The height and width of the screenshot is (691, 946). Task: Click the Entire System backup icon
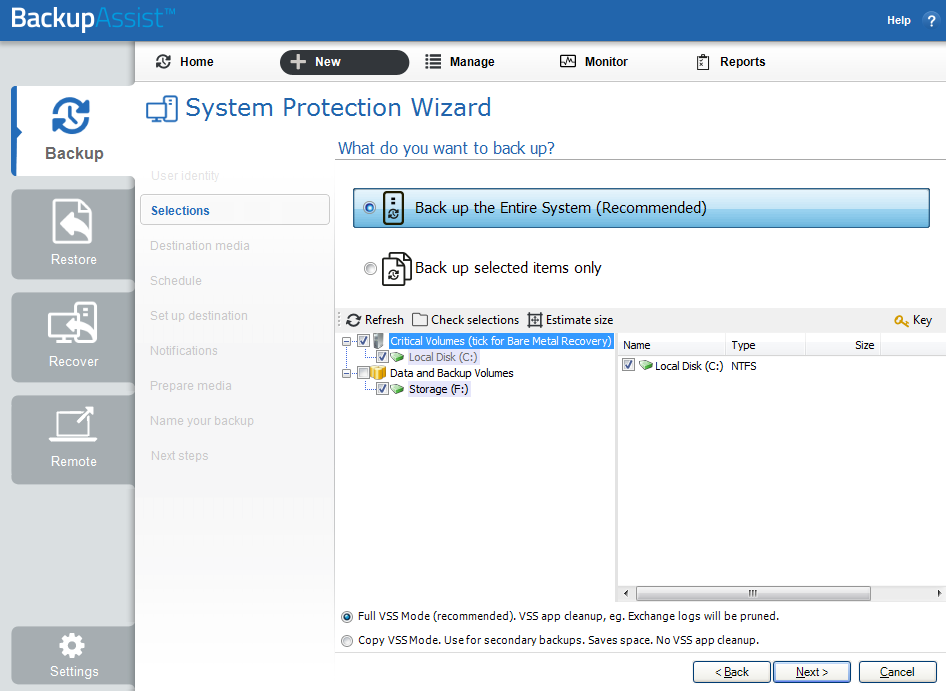[393, 208]
